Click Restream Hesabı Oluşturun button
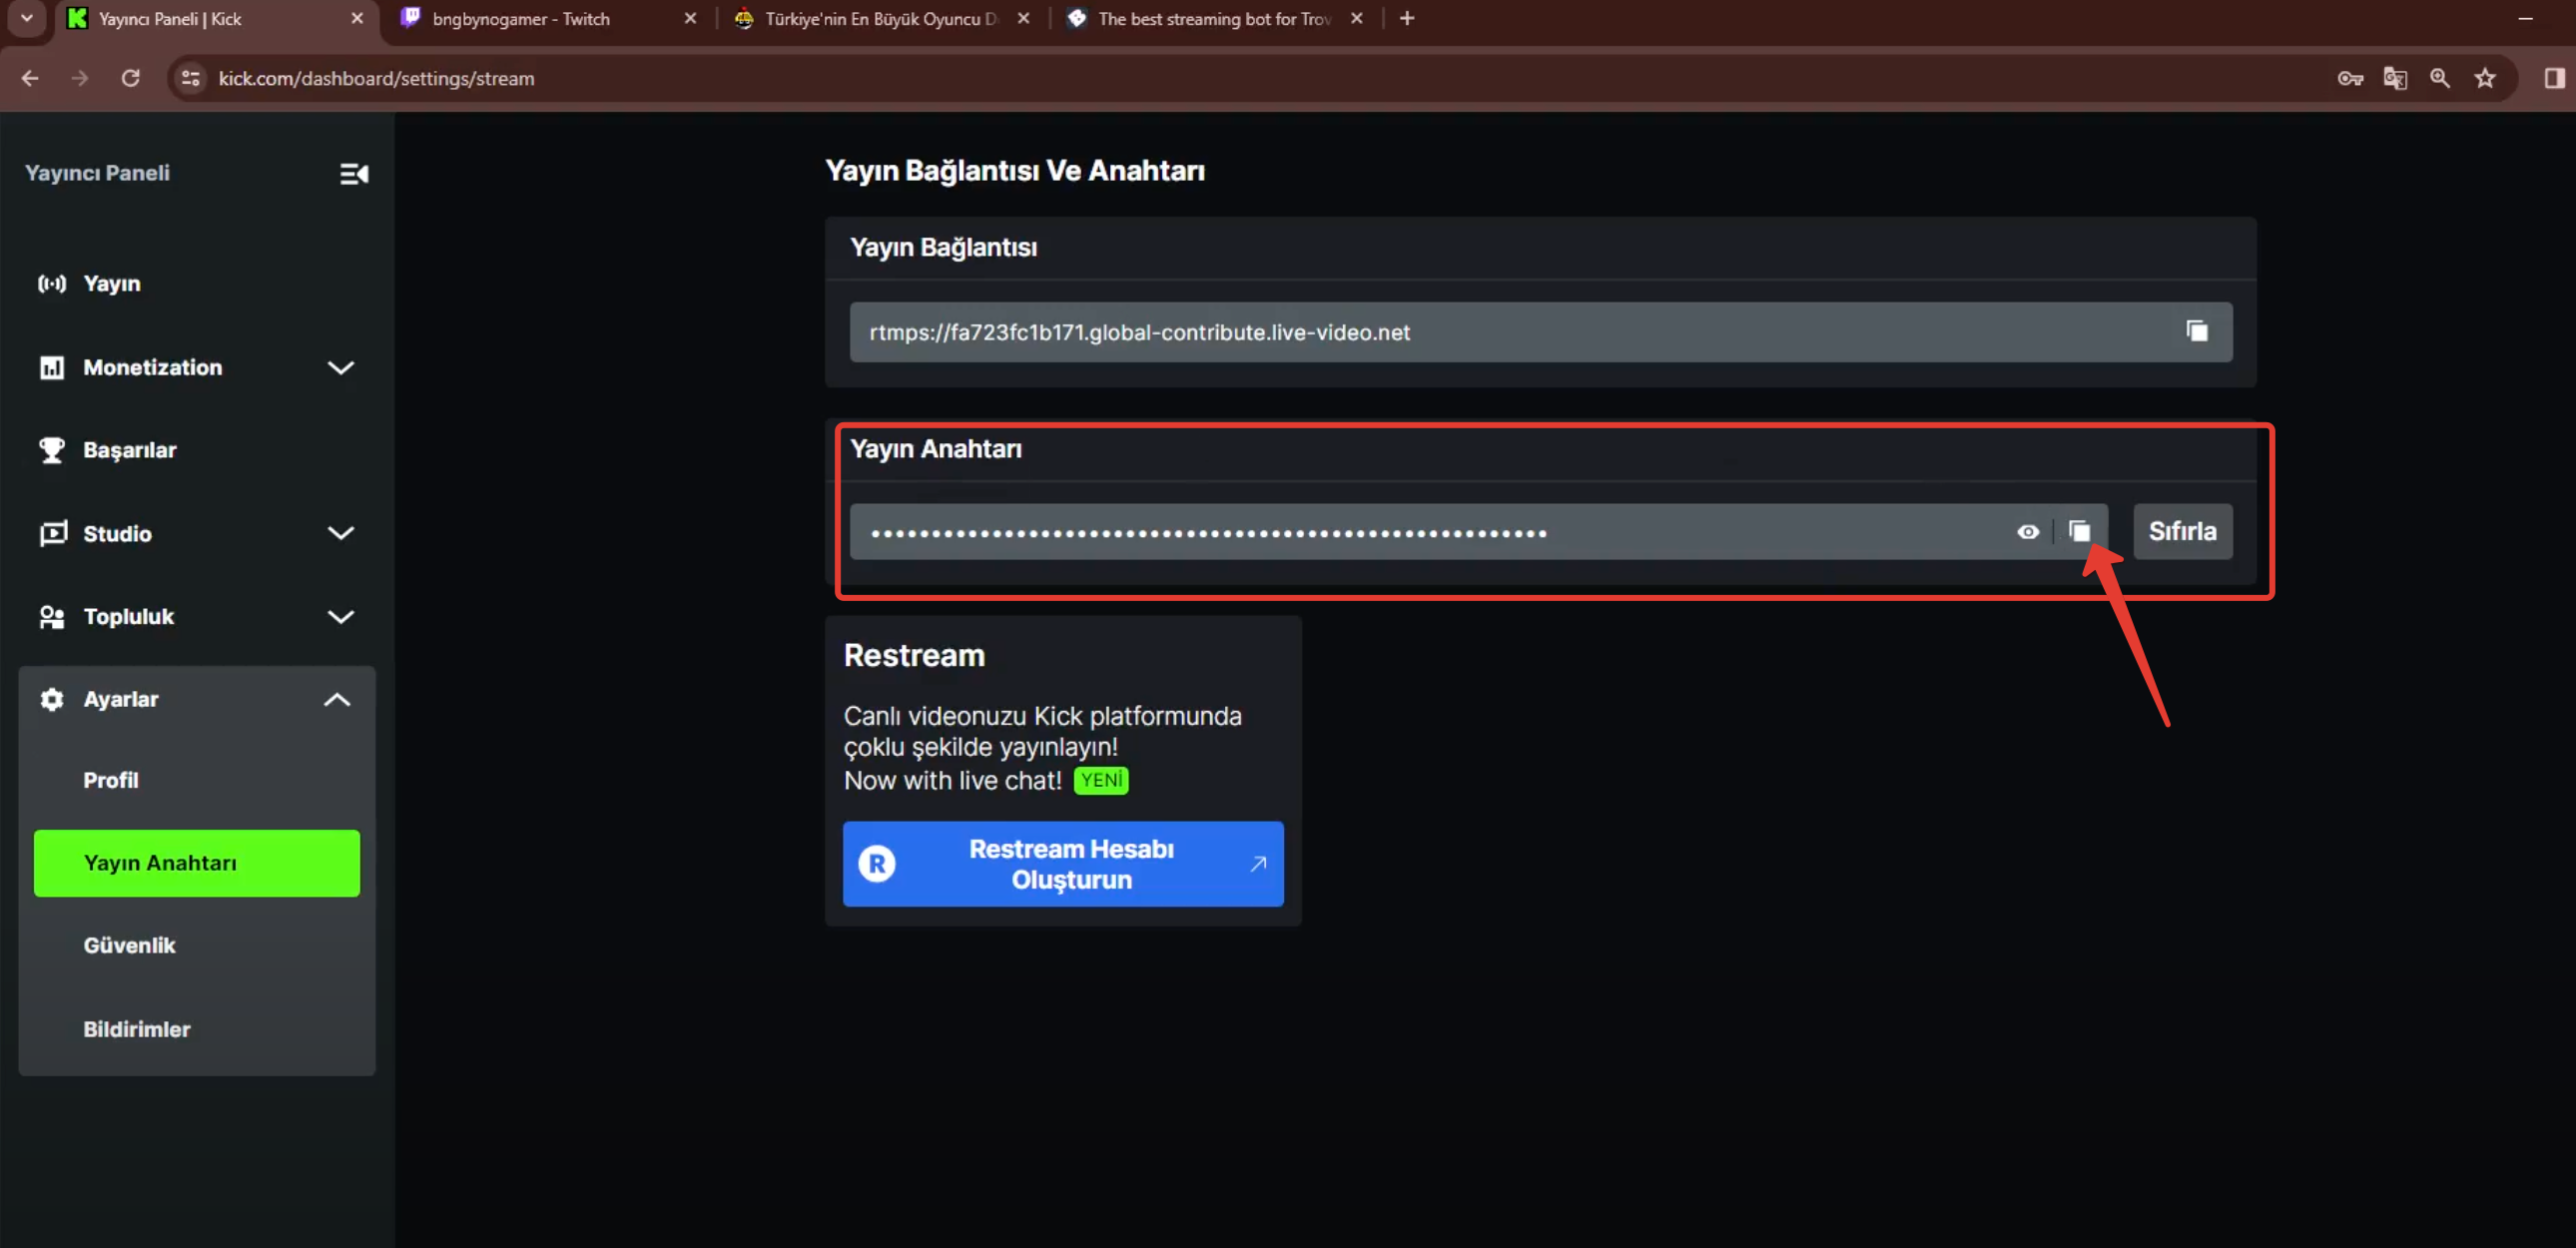 pyautogui.click(x=1062, y=864)
